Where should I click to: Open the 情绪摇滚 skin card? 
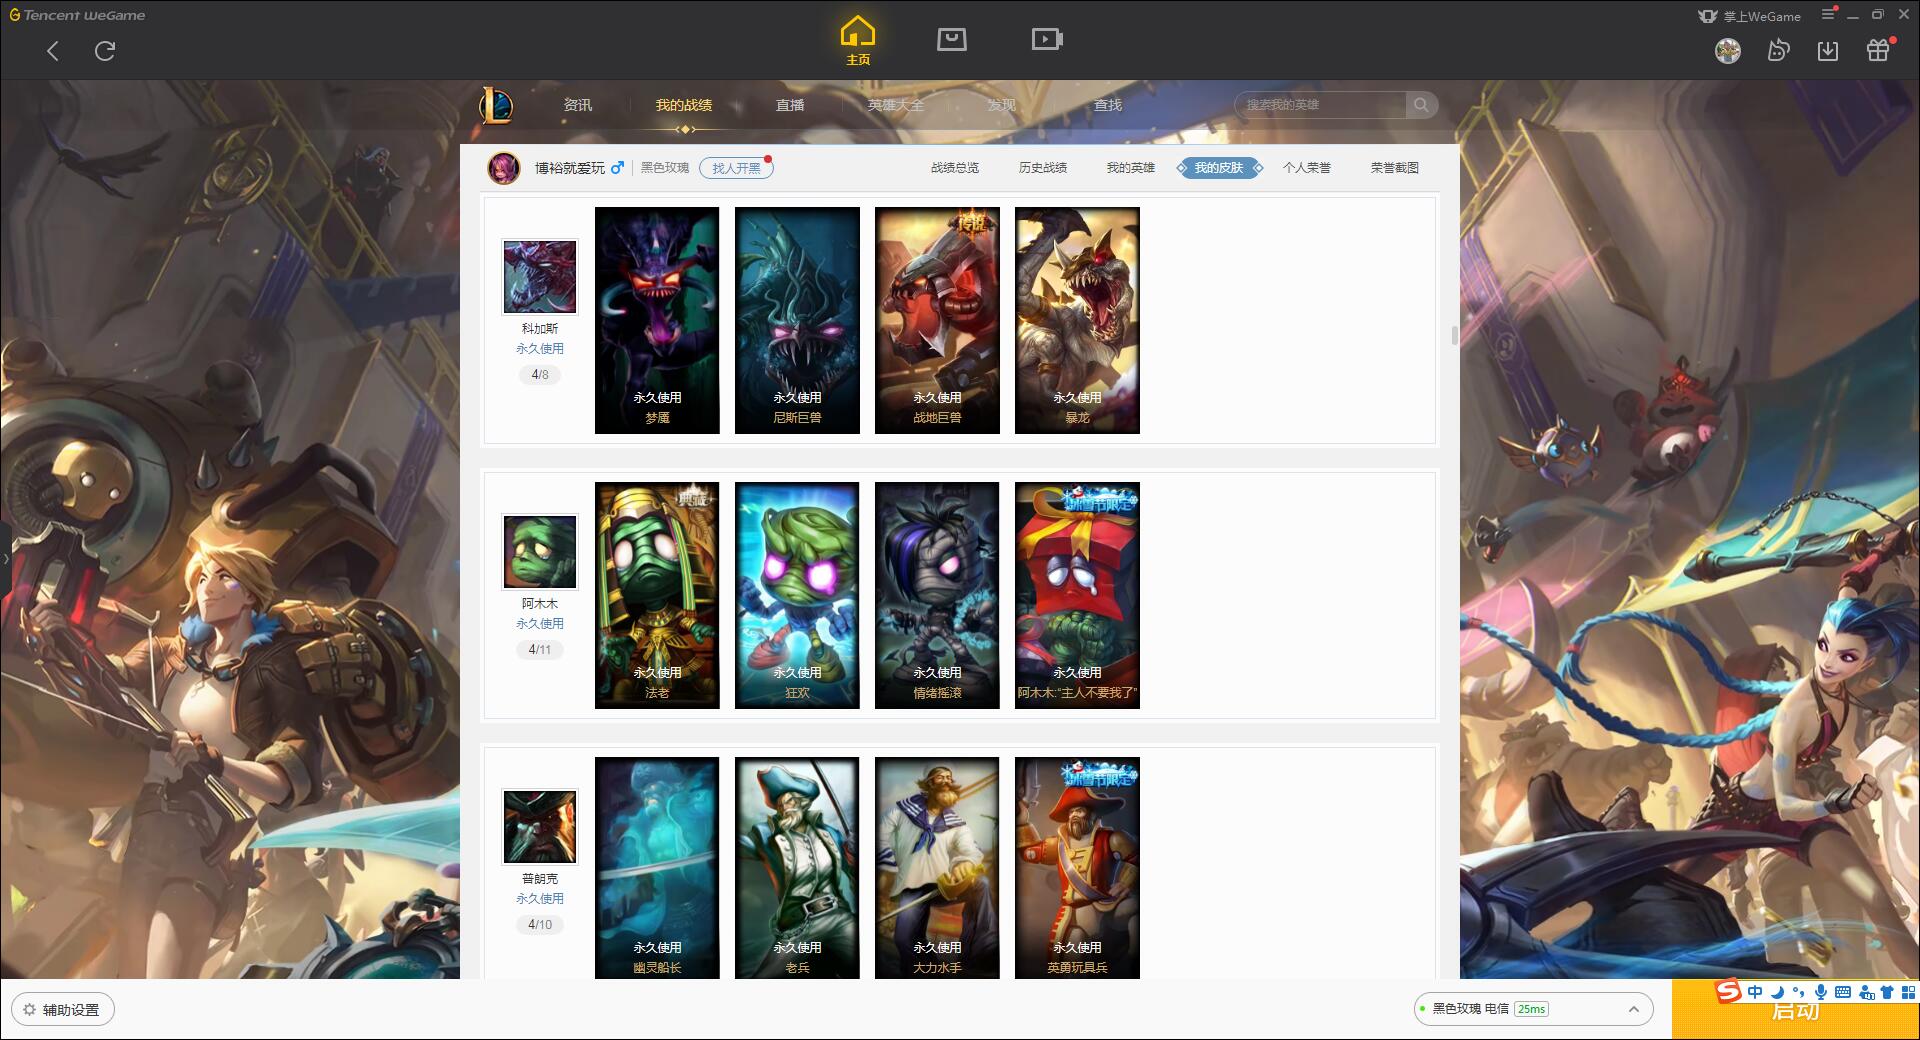click(x=937, y=595)
